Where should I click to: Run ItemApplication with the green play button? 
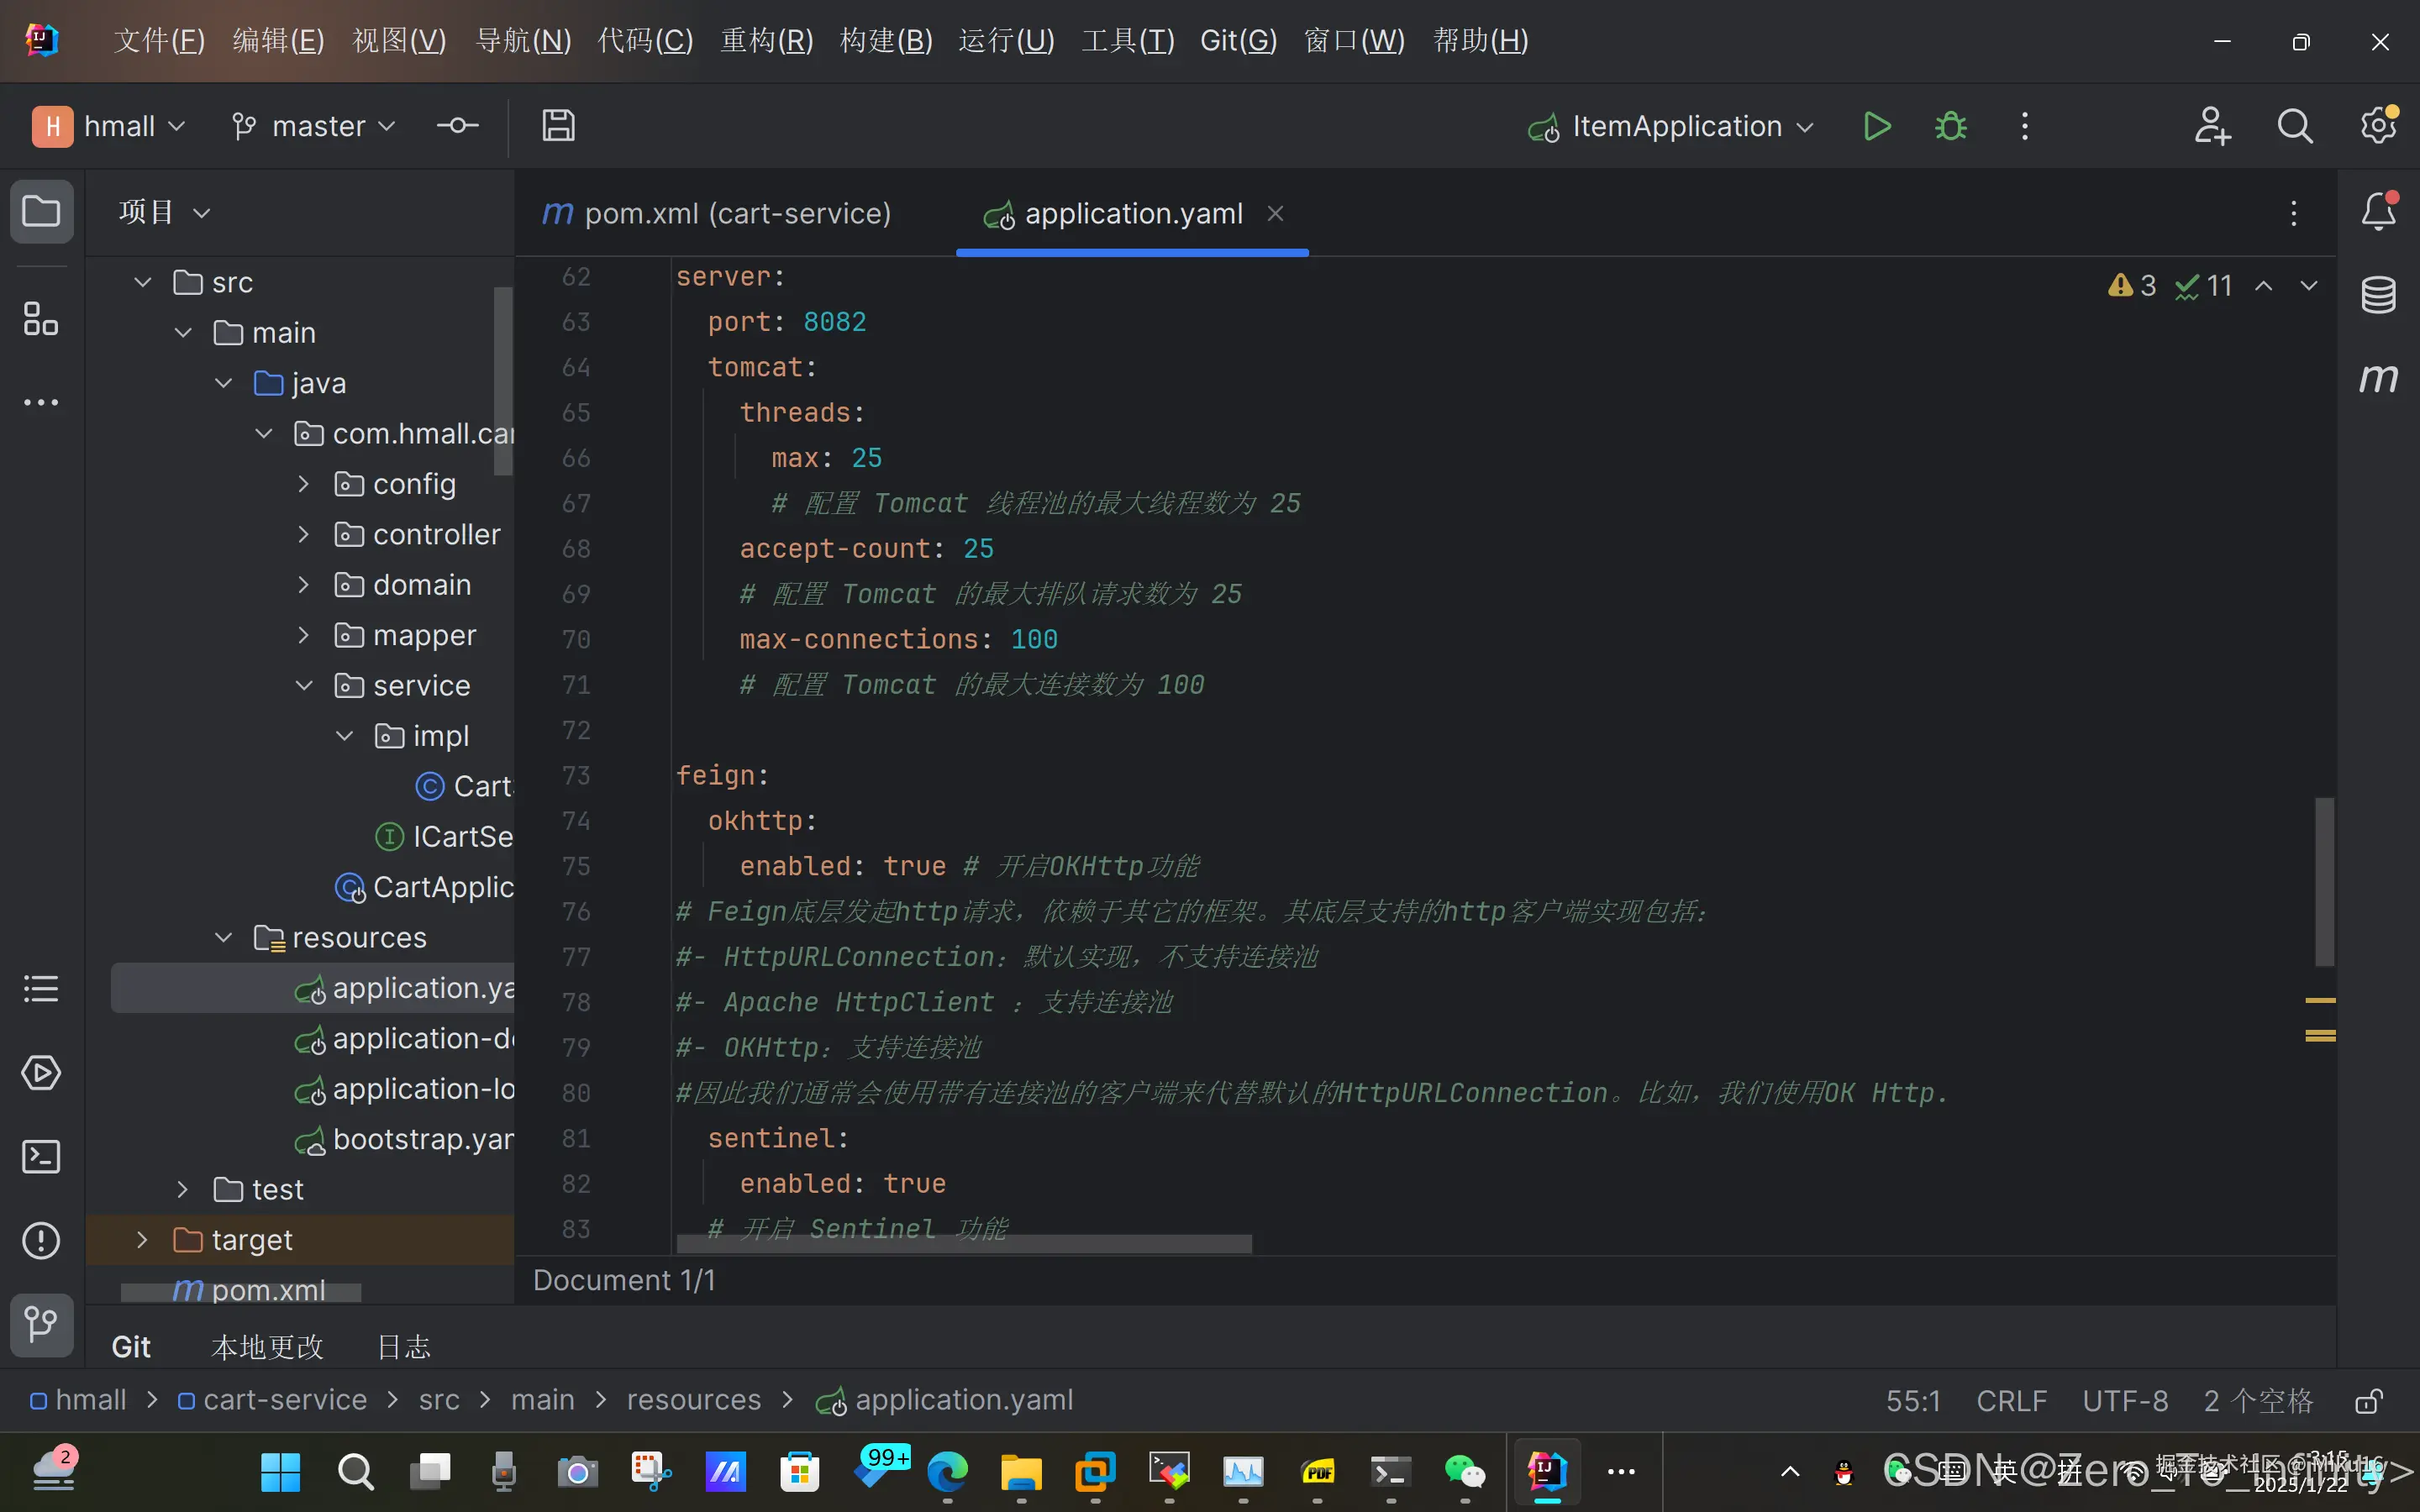coord(1876,127)
